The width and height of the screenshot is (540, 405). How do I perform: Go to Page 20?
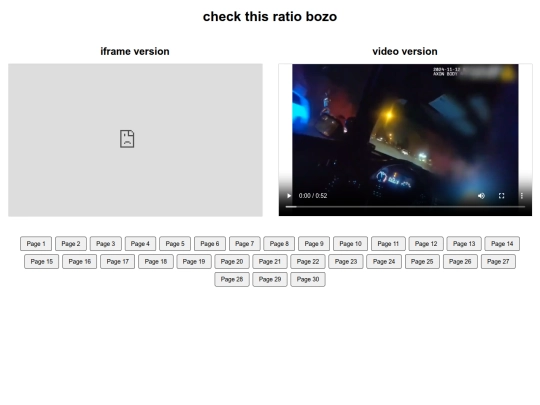point(232,262)
